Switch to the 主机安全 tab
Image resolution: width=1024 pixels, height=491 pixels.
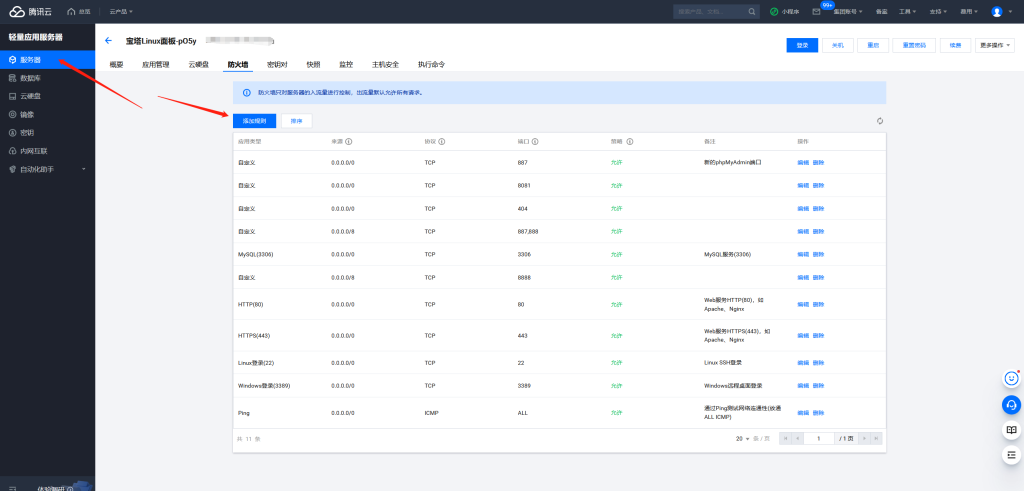[x=385, y=64]
